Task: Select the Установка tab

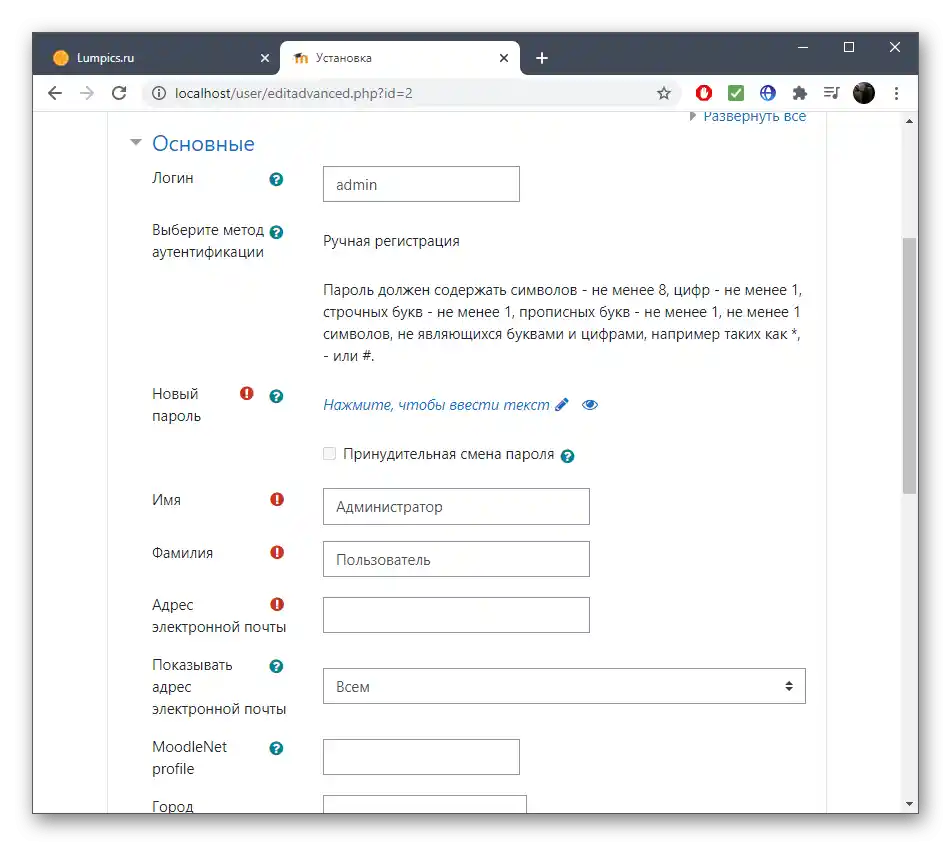Action: 400,58
